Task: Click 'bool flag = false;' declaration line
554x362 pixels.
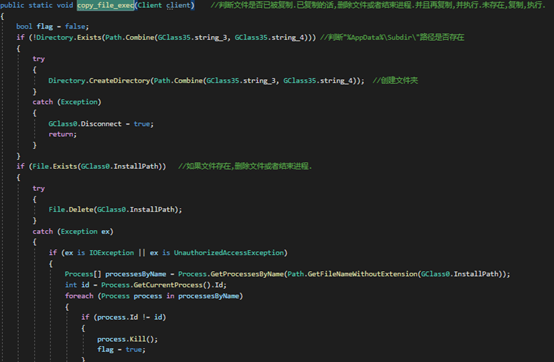Action: point(53,26)
